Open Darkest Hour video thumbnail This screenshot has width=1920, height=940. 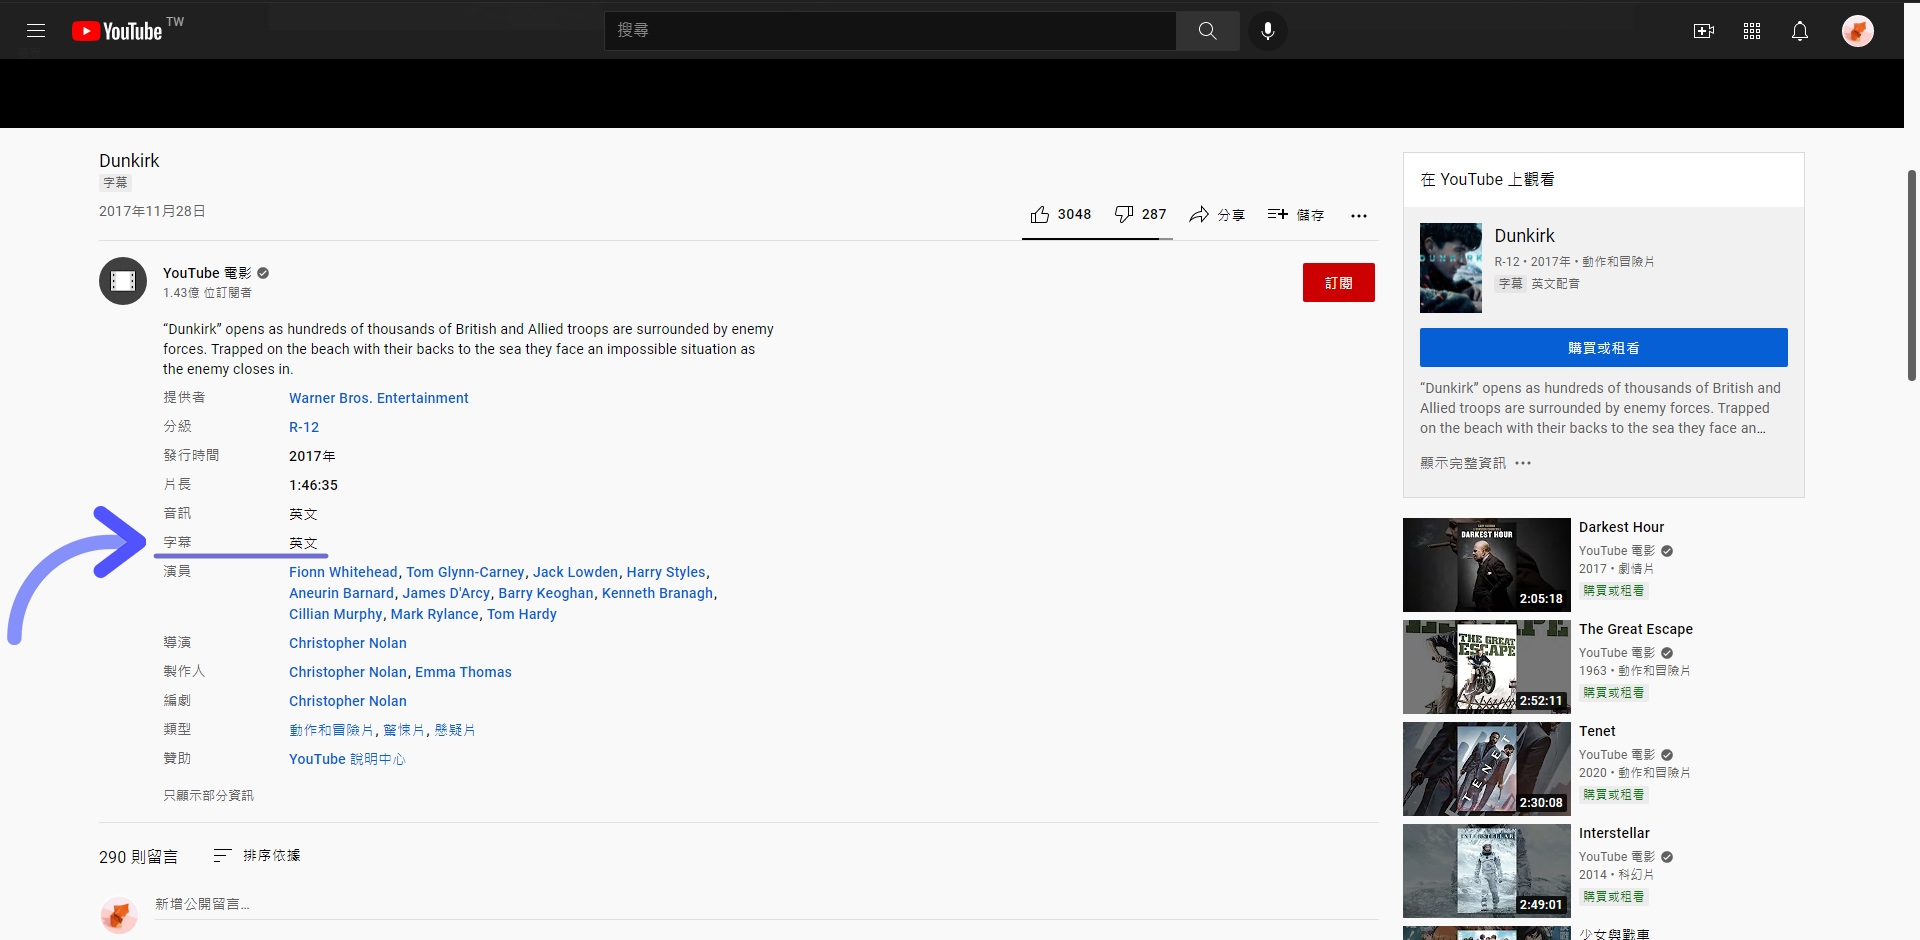pyautogui.click(x=1487, y=565)
